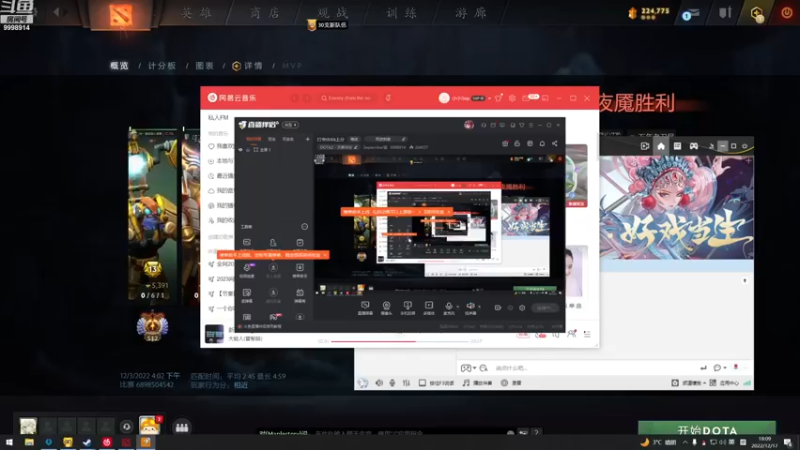This screenshot has width=800, height=450.
Task: Click the 好戏当生 banner image
Action: (x=677, y=208)
